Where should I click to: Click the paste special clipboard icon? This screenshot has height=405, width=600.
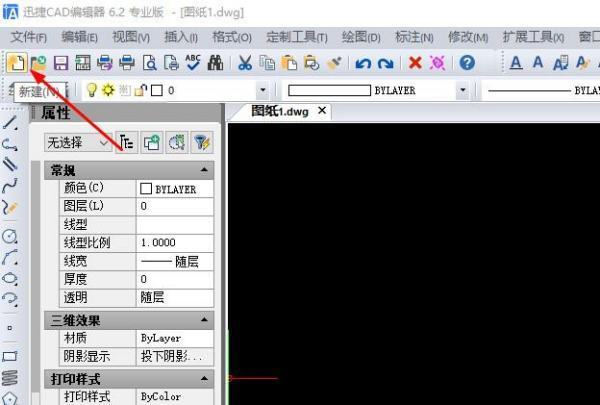tap(311, 63)
